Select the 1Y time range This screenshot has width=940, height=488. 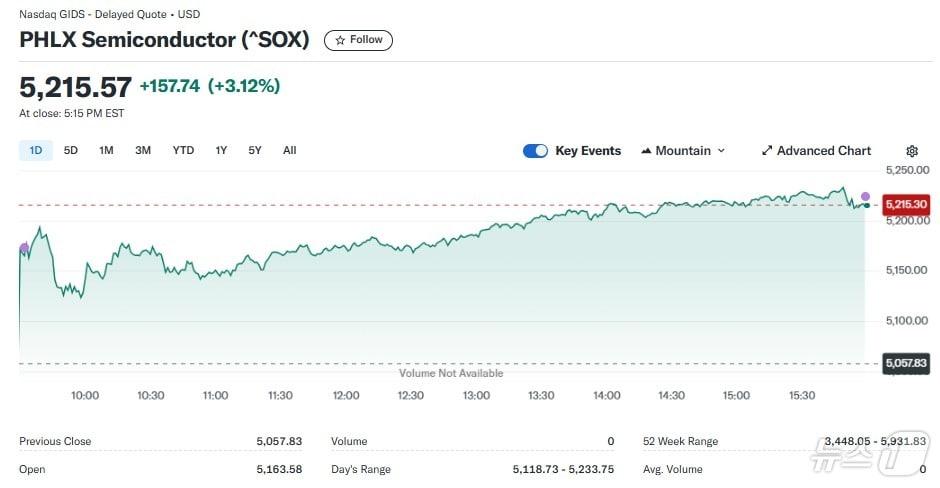[x=221, y=150]
